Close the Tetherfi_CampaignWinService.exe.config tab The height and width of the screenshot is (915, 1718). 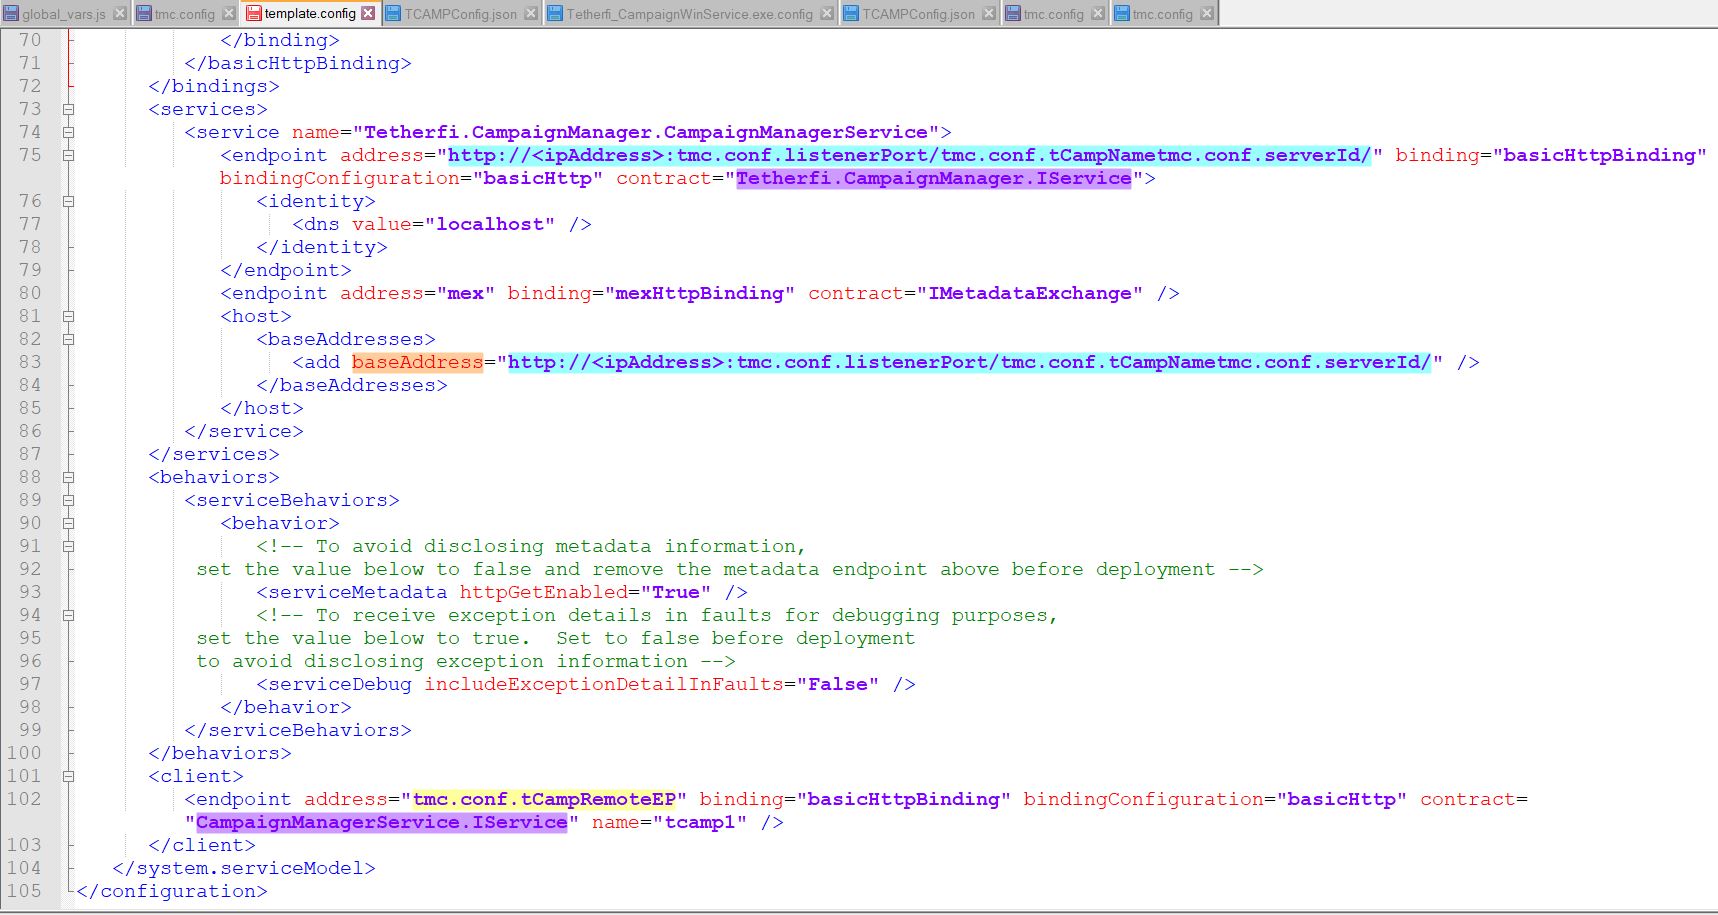pyautogui.click(x=826, y=14)
